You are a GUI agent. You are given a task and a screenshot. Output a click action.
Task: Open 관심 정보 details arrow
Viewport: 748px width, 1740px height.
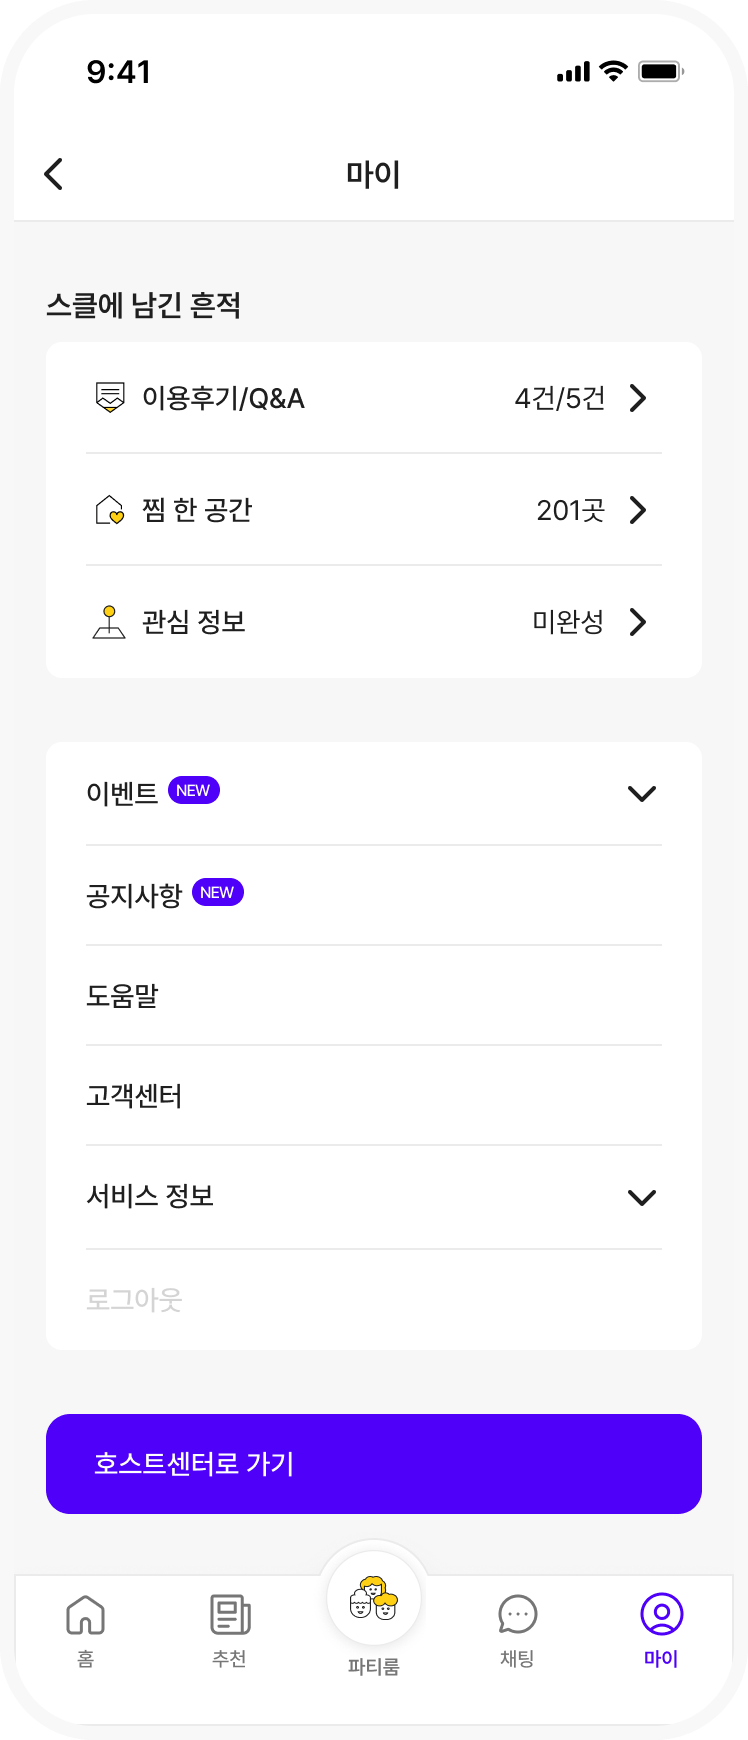point(638,622)
